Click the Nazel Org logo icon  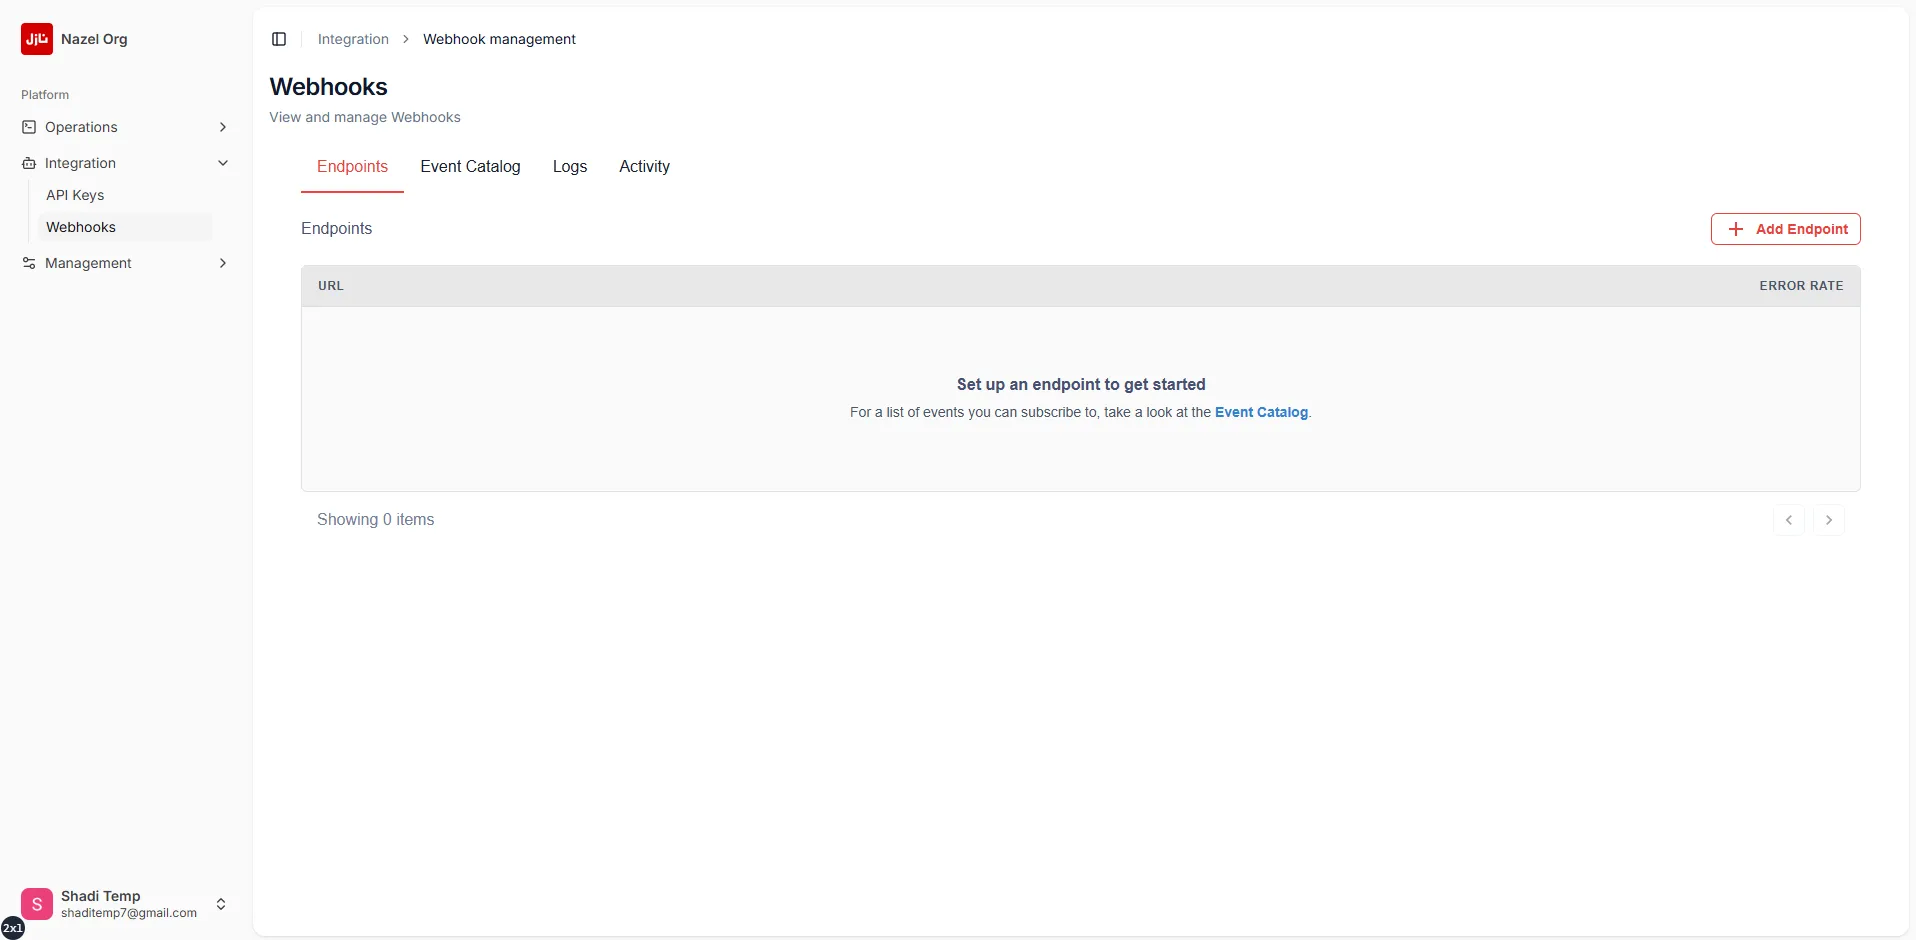(x=37, y=39)
